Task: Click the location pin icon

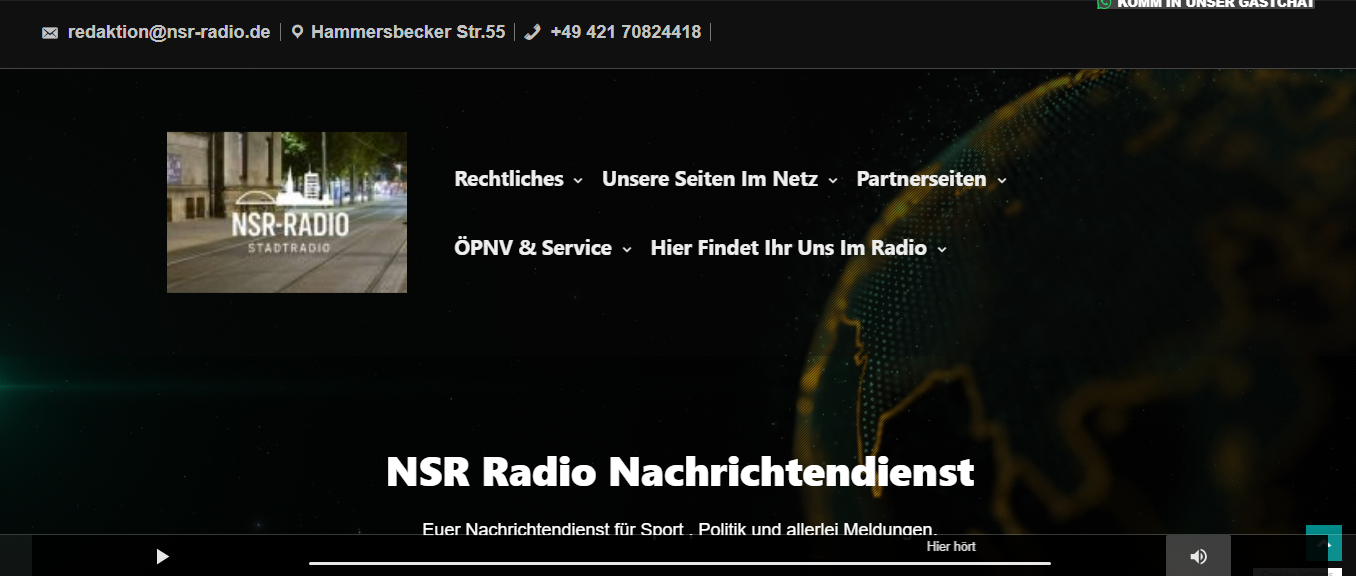Action: (297, 33)
